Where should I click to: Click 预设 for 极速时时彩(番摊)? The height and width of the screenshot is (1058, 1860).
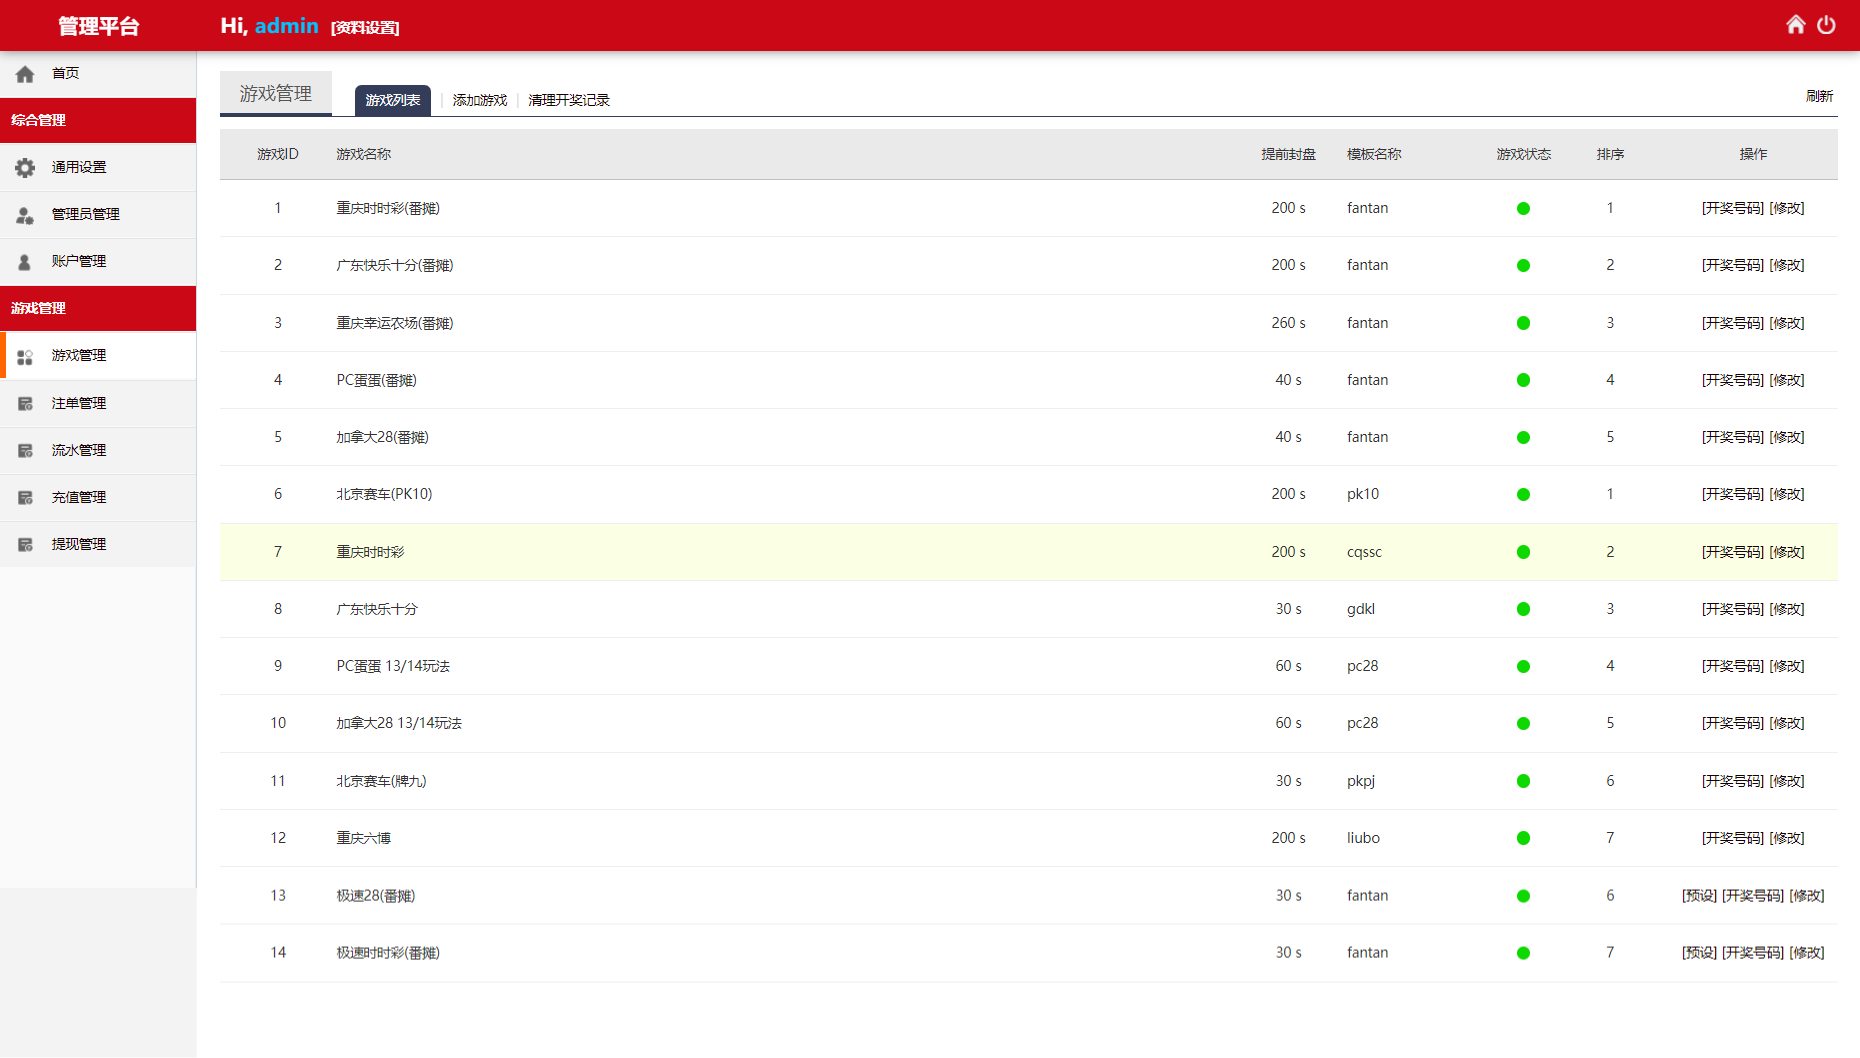1699,952
